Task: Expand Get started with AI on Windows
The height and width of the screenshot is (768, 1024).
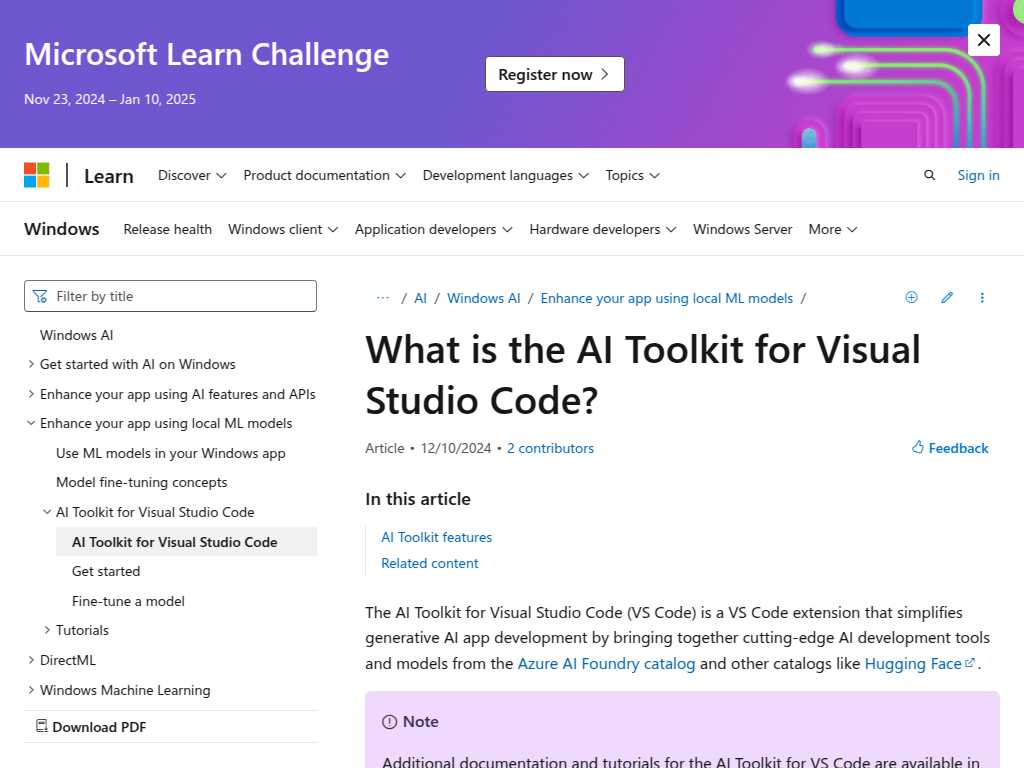Action: 137,364
